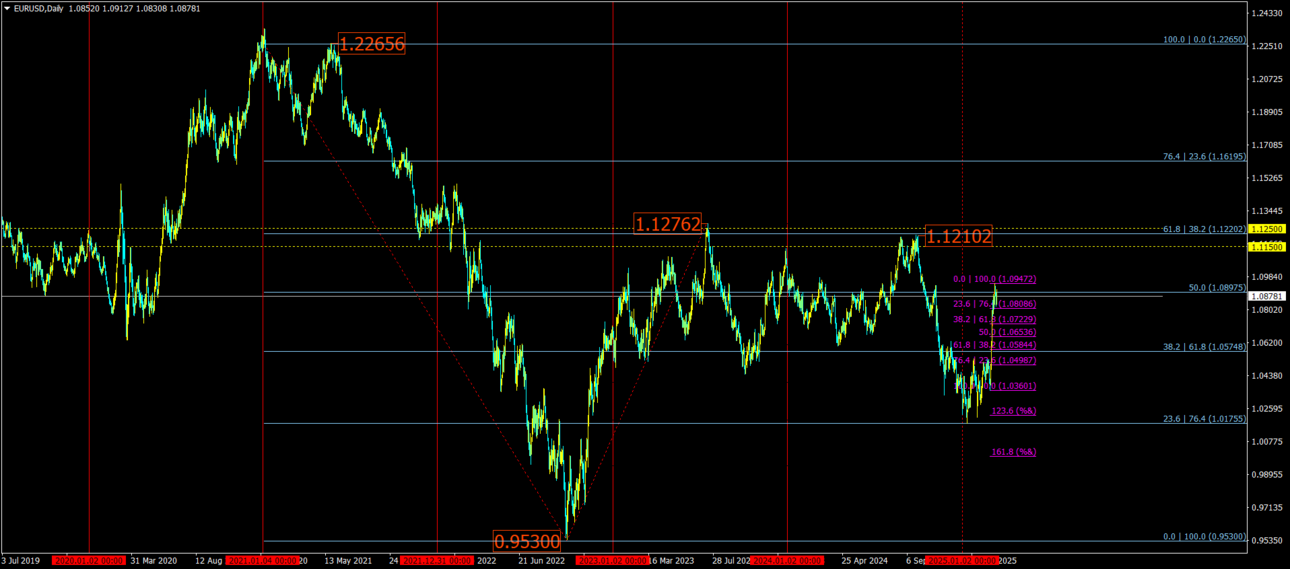Select Fibonacci level 38.2 | 61.8 (1.05748)

(1204, 347)
